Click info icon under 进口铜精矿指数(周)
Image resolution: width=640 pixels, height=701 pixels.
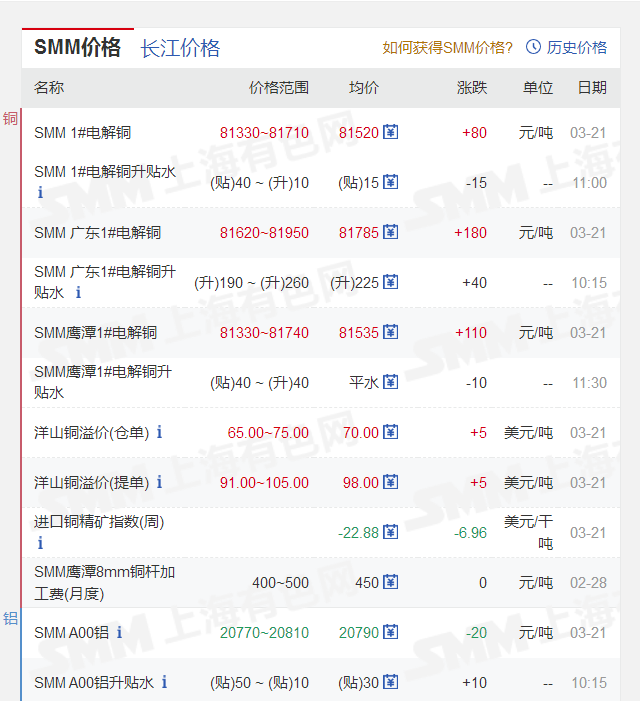[40, 543]
